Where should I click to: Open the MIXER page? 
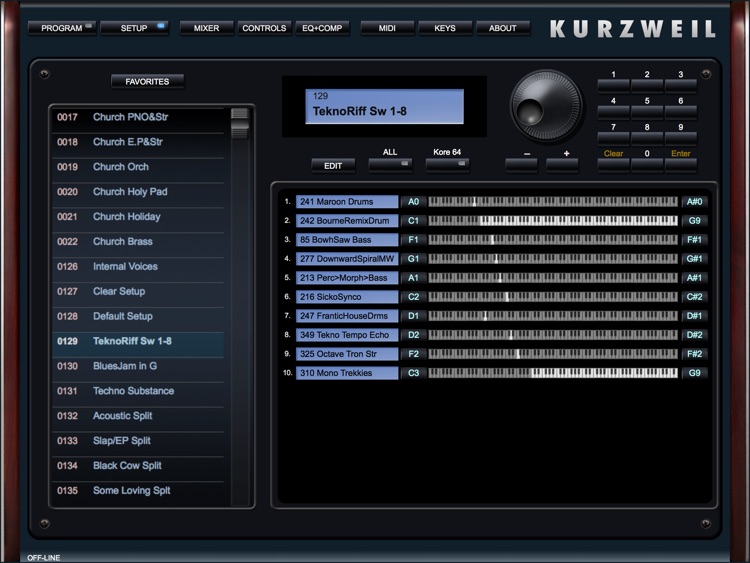[x=207, y=28]
